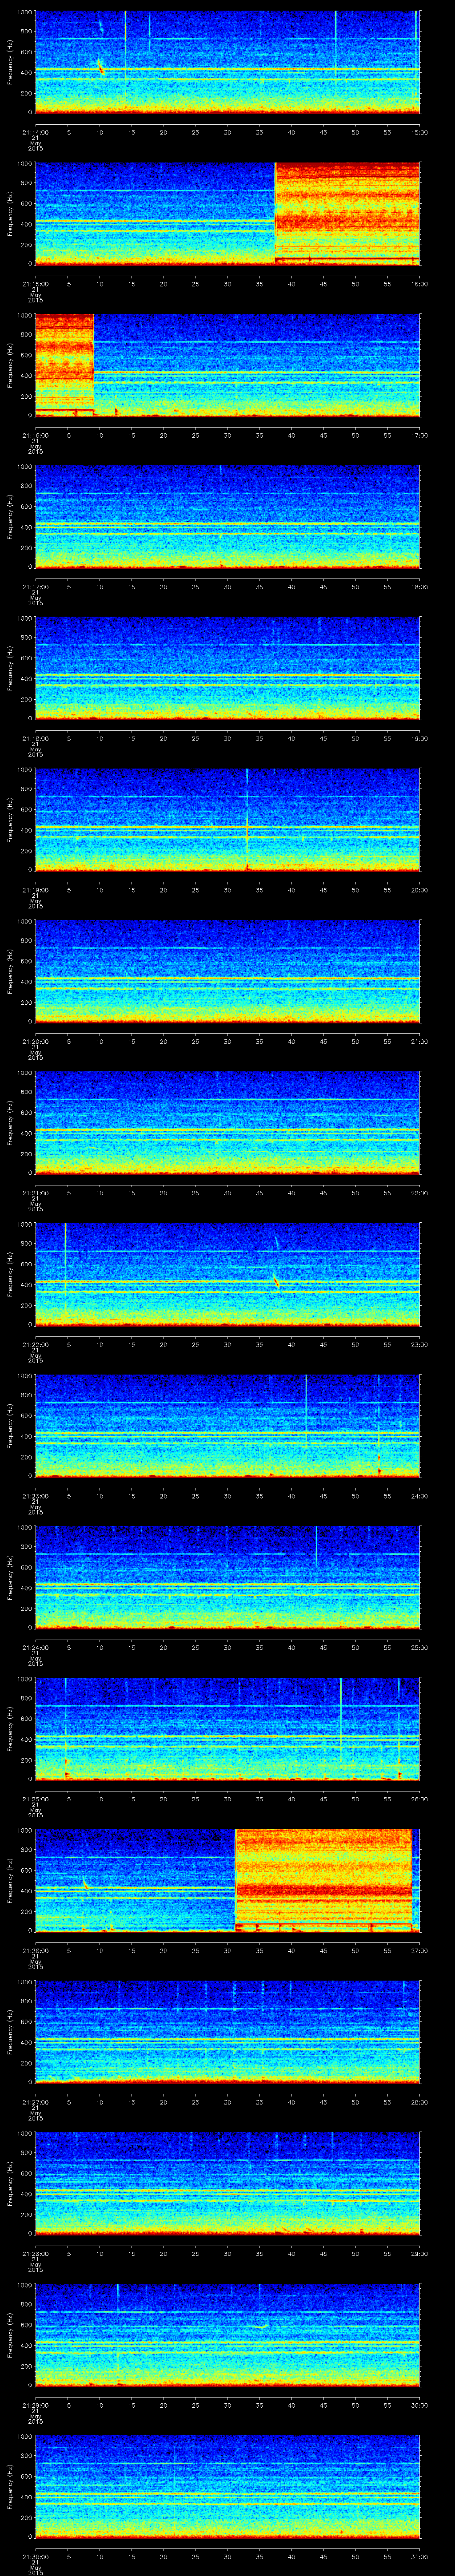Click the '21:28:00' start time label
This screenshot has width=455, height=2576.
coord(35,2253)
